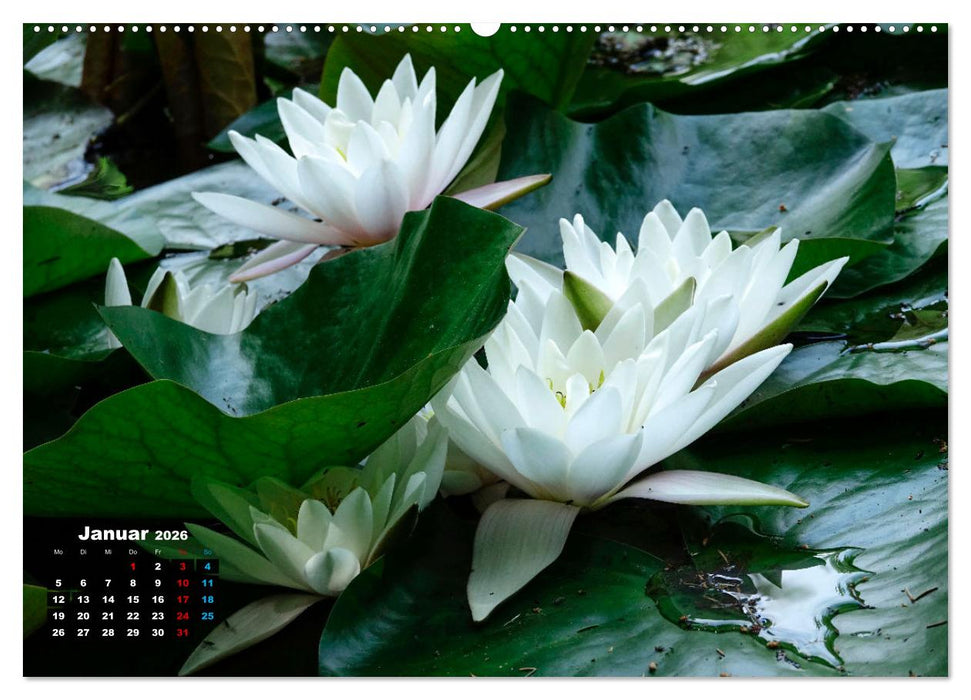Select the red holiday date 24

(183, 616)
